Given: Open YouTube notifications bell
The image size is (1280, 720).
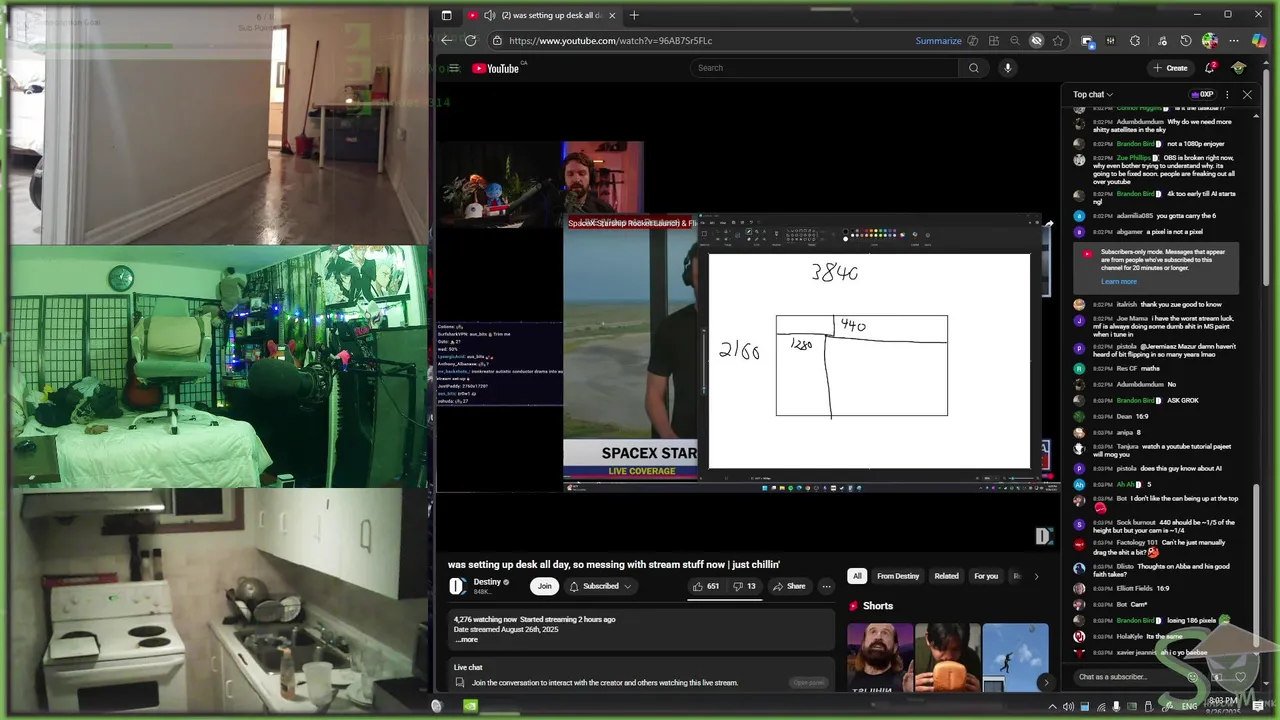Looking at the screenshot, I should (x=1210, y=68).
